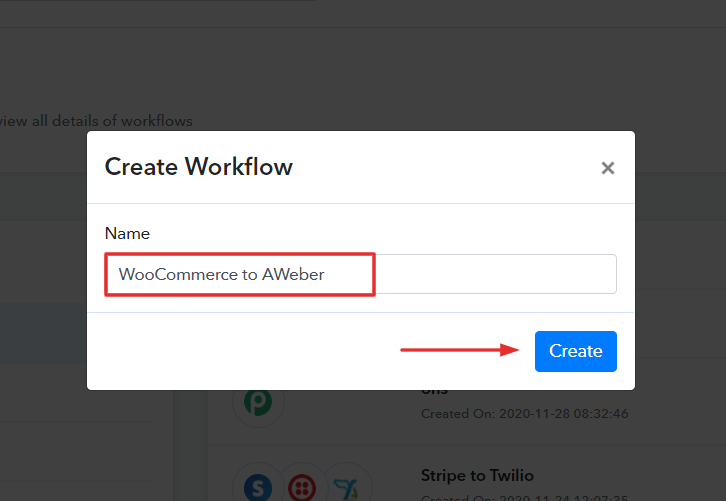This screenshot has height=501, width=726.
Task: Click the Stripe to Twilio created date
Action: 524,496
